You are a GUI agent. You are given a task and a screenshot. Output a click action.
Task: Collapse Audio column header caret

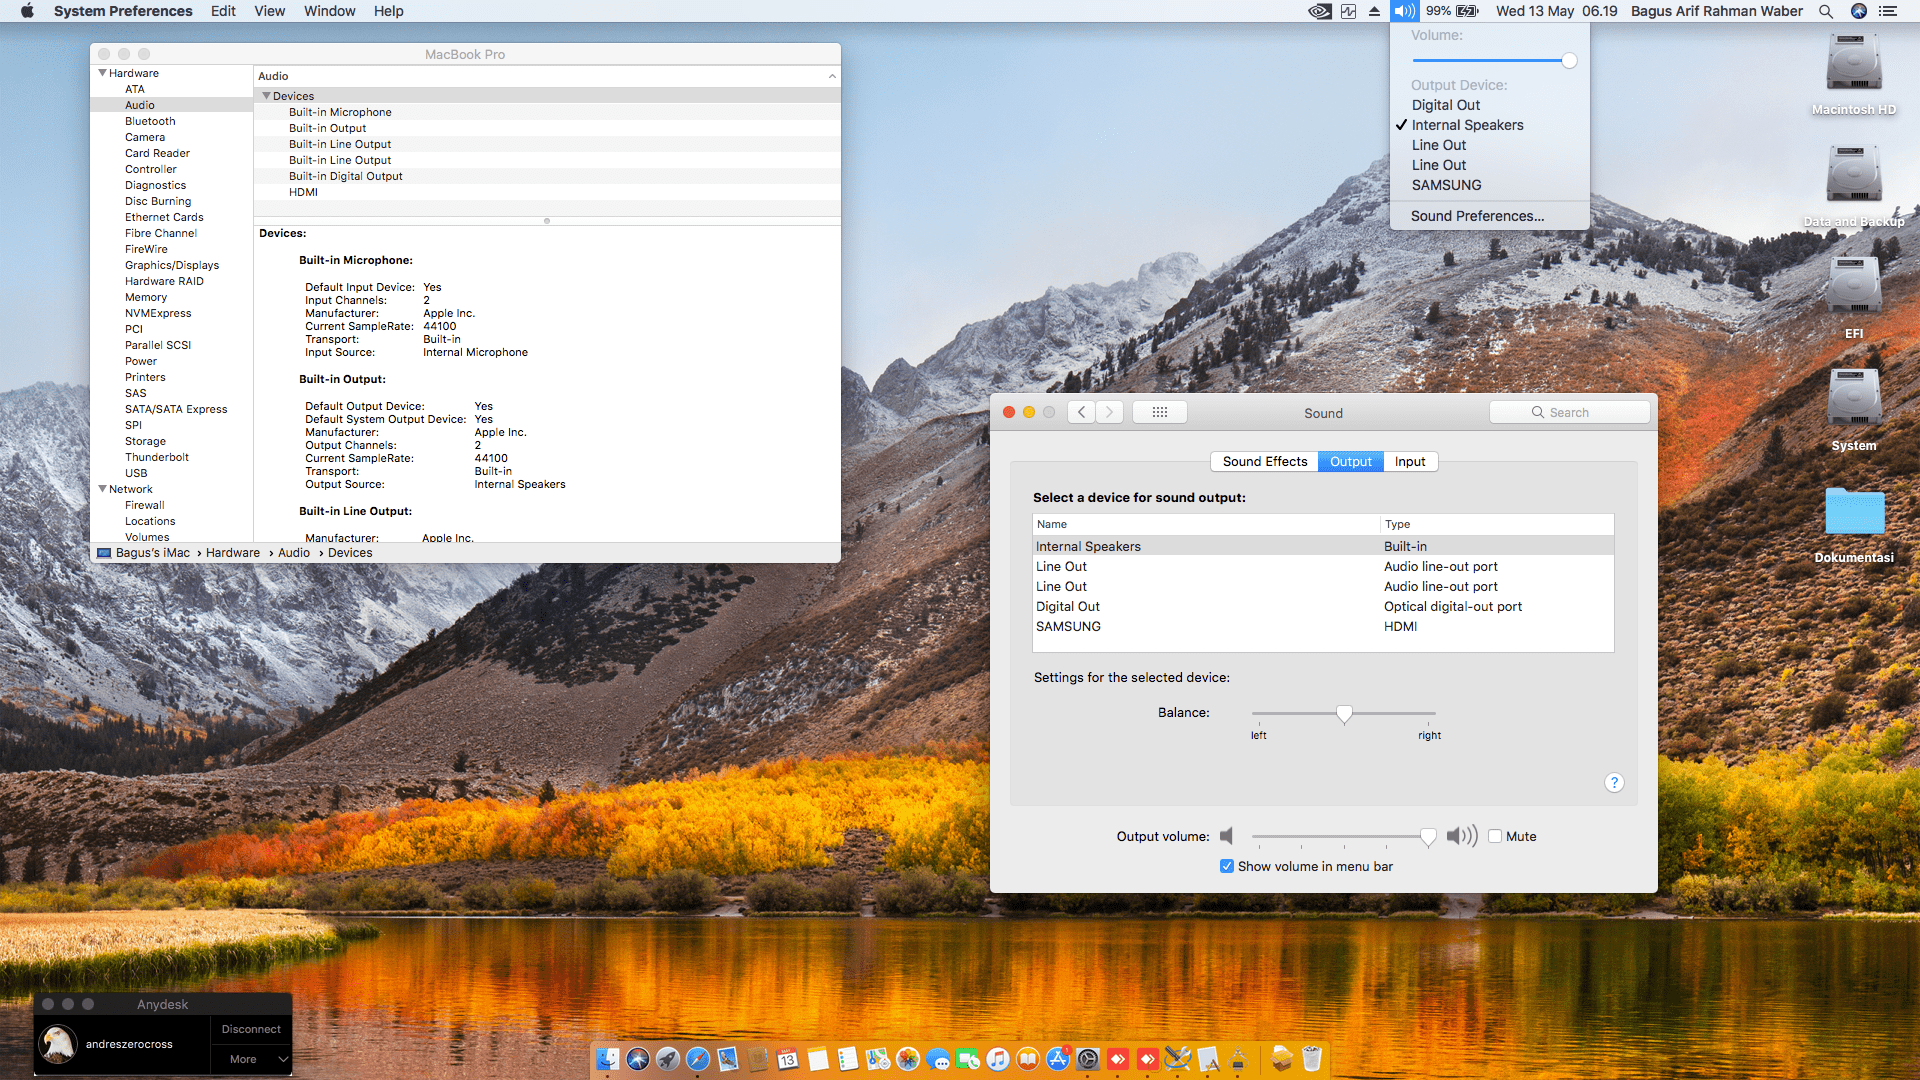click(832, 76)
